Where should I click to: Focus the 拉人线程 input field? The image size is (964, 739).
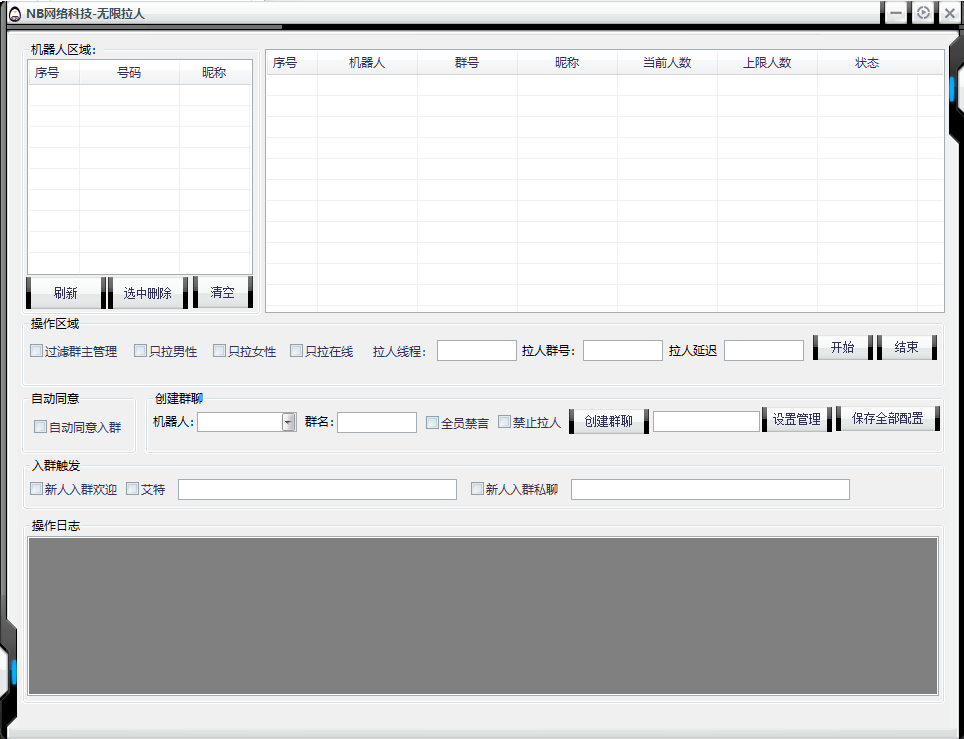click(x=476, y=350)
